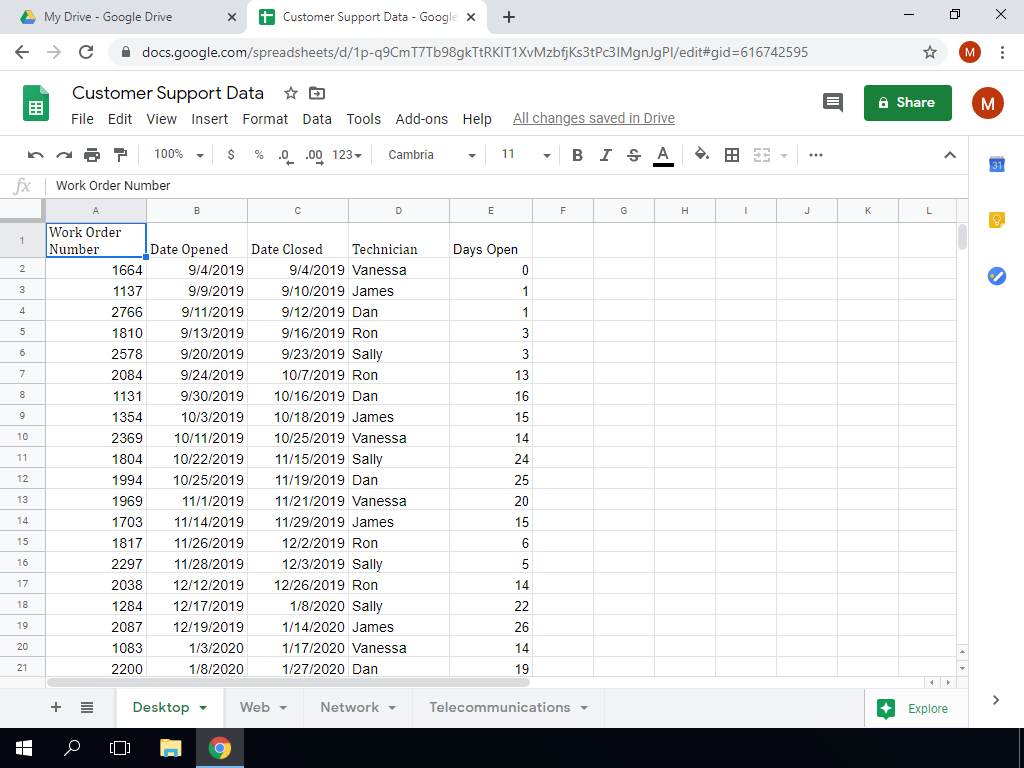Open the Format menu
1024x768 pixels.
click(x=265, y=119)
